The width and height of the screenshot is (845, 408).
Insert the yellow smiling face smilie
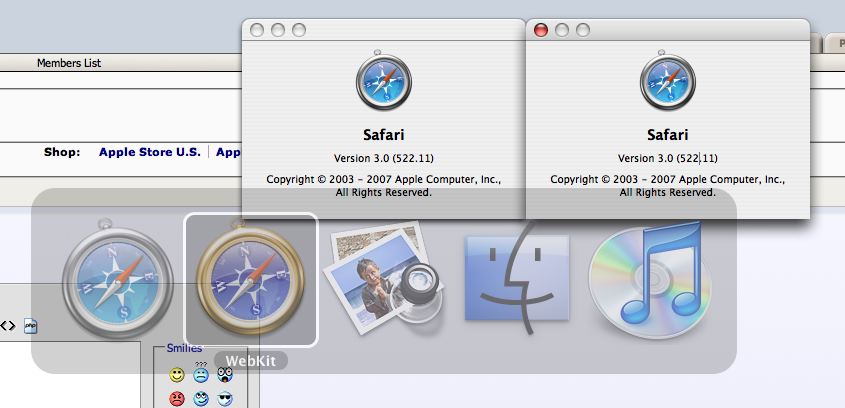click(177, 375)
